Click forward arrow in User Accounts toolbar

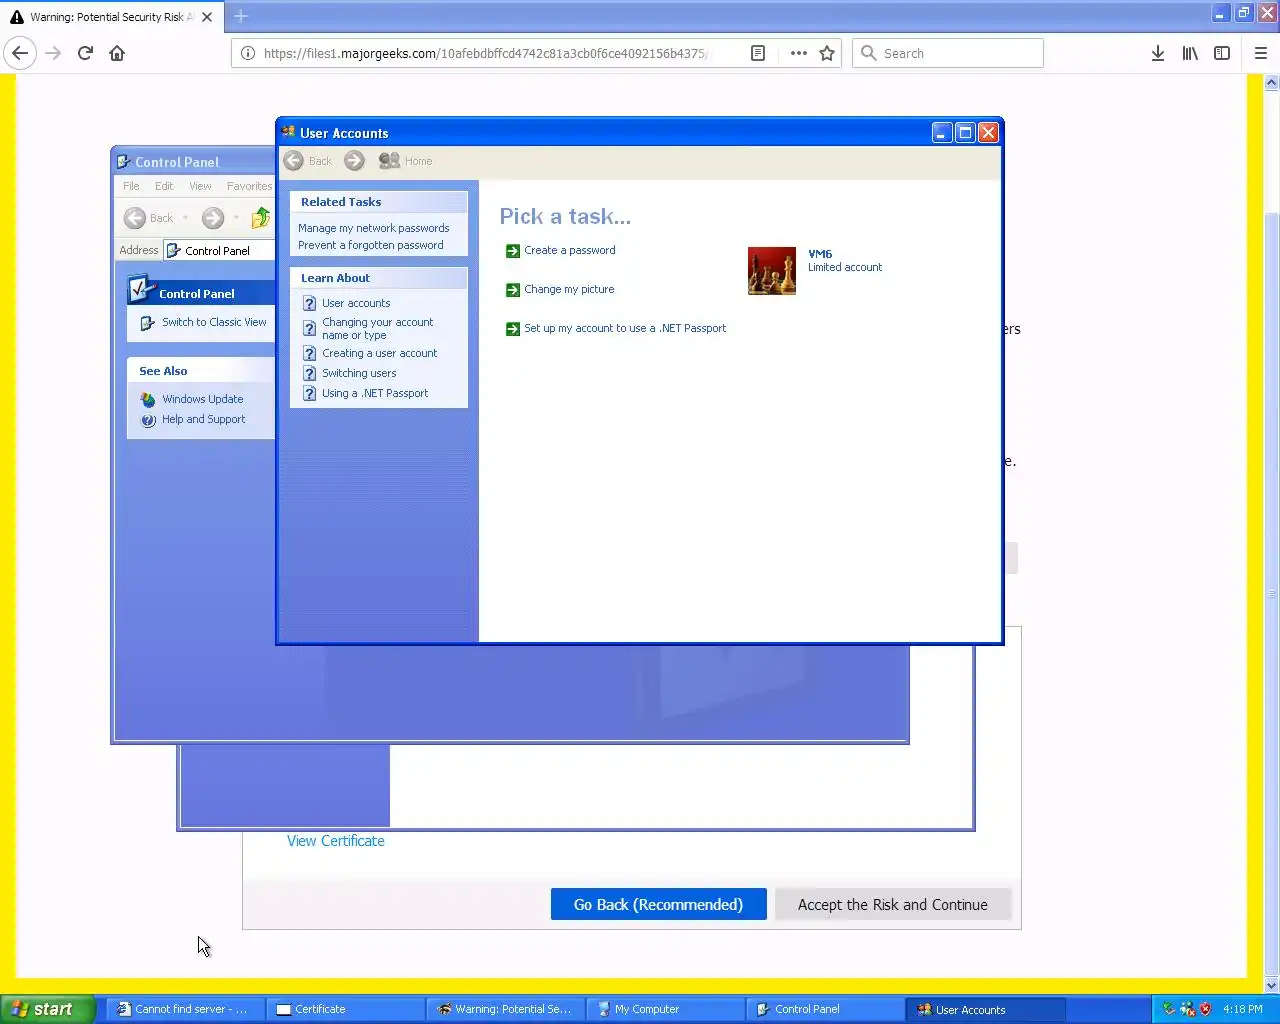click(354, 161)
